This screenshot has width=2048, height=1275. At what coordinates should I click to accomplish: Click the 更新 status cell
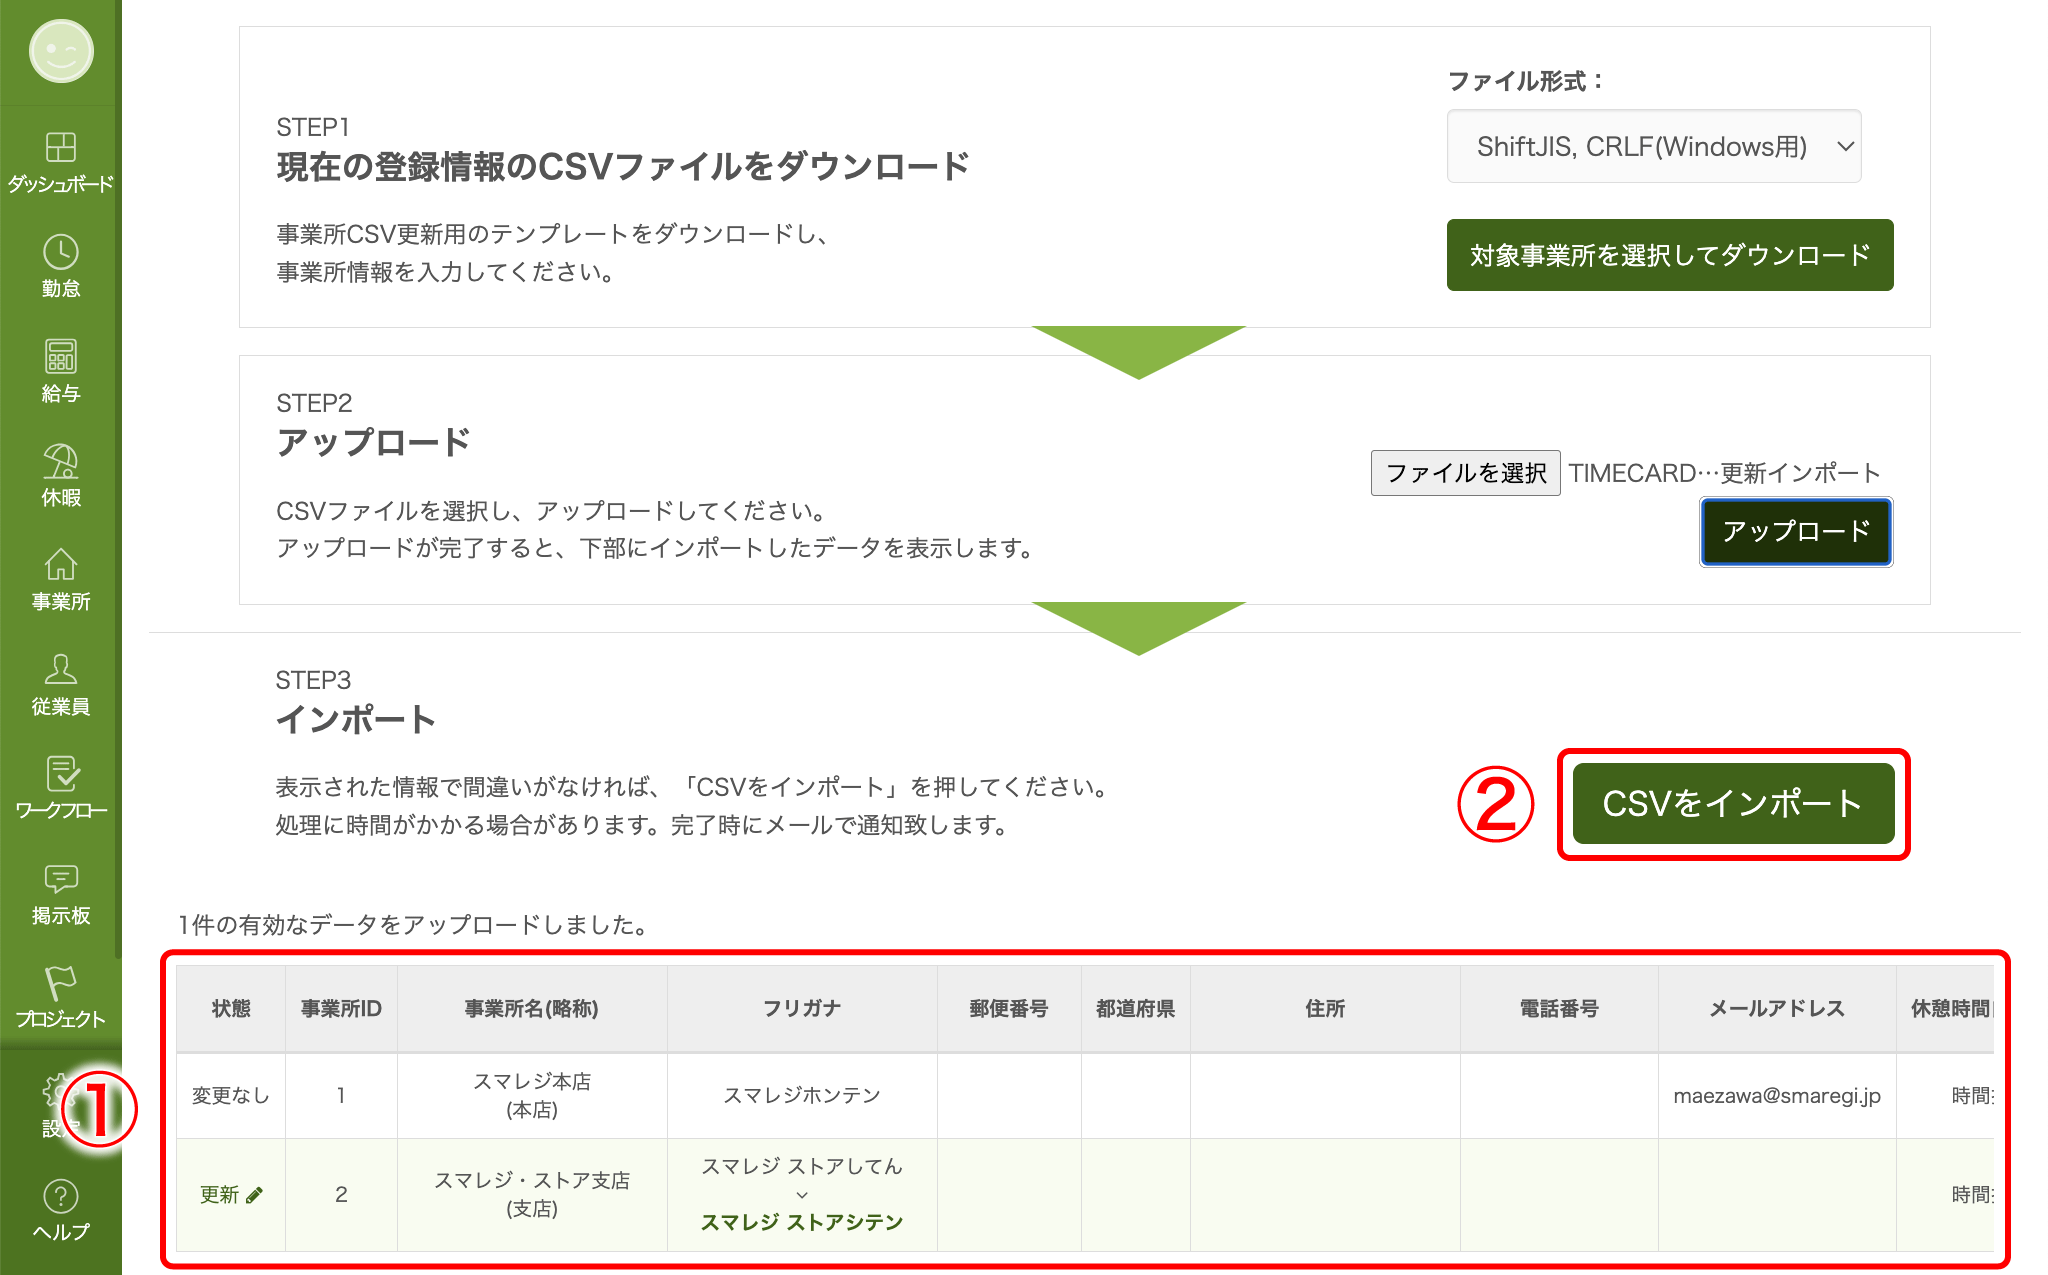231,1195
